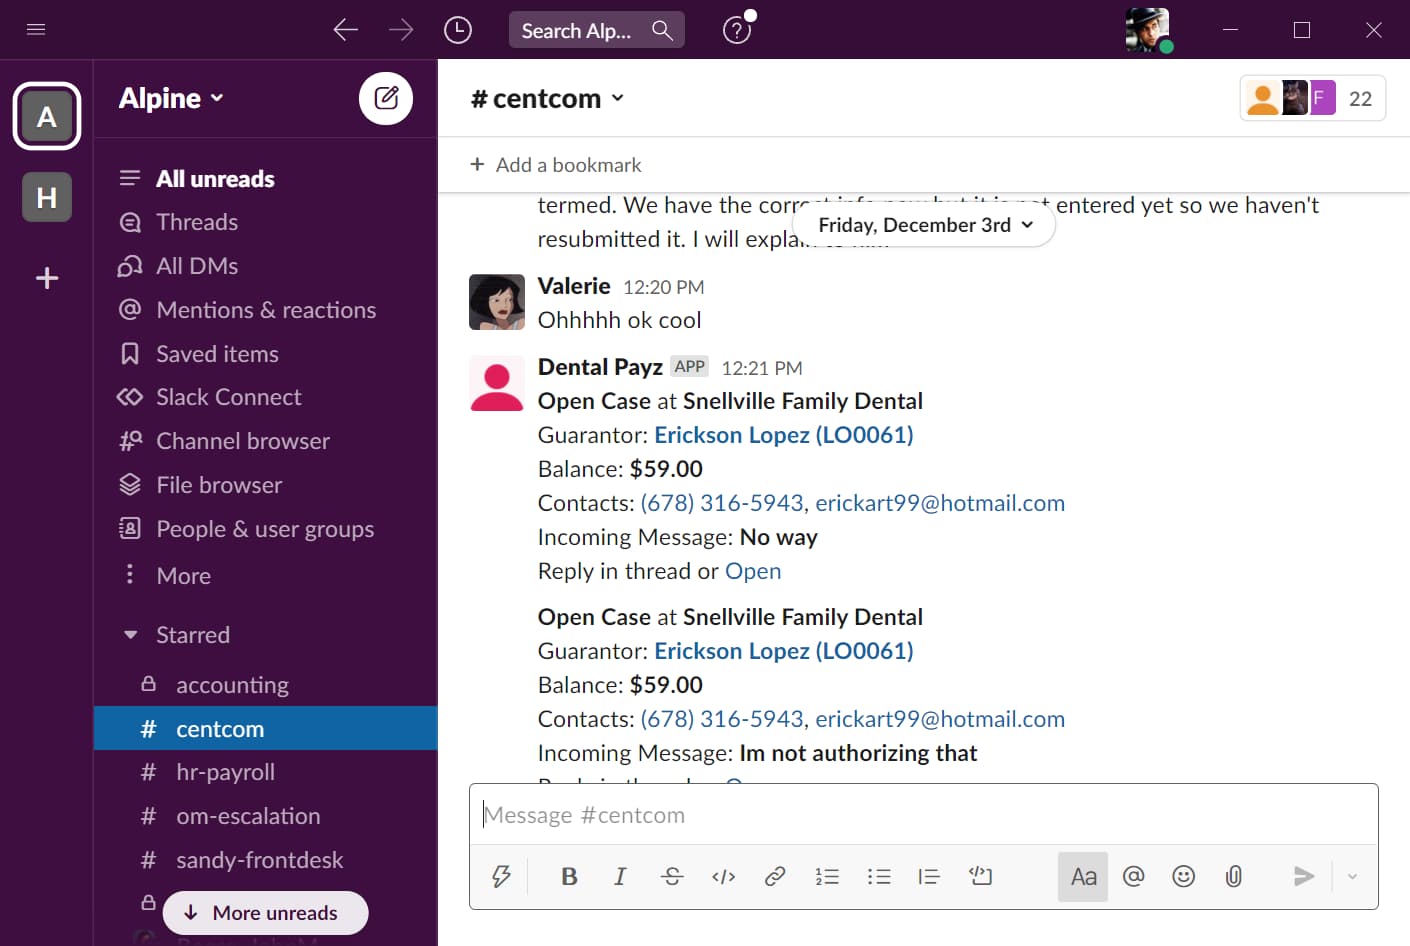Collapse the Starred section
This screenshot has width=1410, height=946.
pos(131,635)
